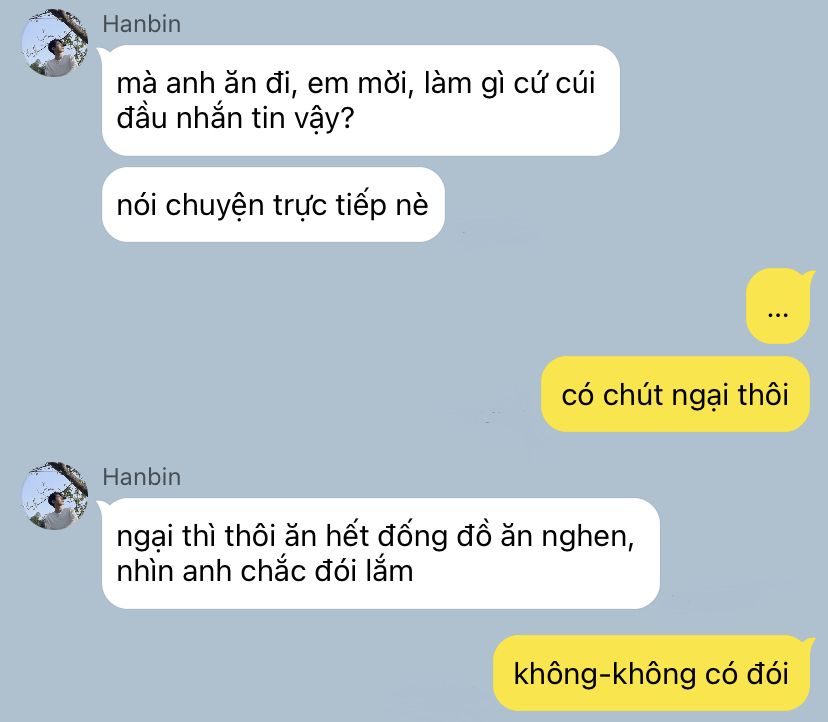Click the word "trực tiếp" in the second bubble
This screenshot has width=828, height=722.
(x=330, y=205)
